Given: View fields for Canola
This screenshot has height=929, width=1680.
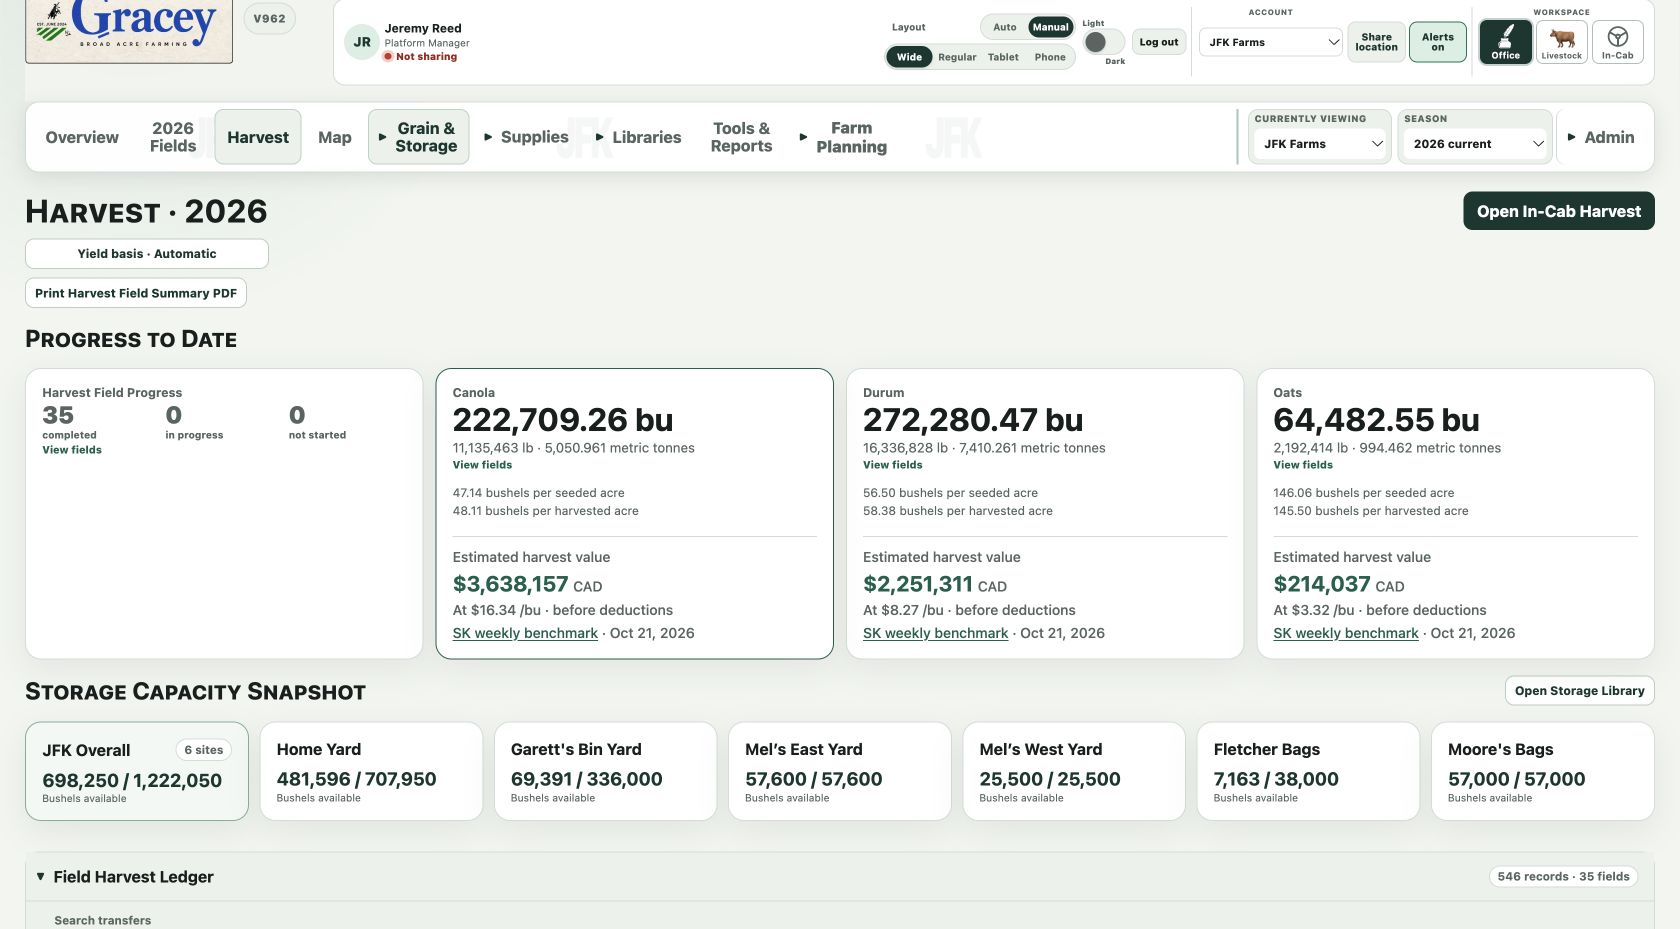Looking at the screenshot, I should click(x=482, y=465).
